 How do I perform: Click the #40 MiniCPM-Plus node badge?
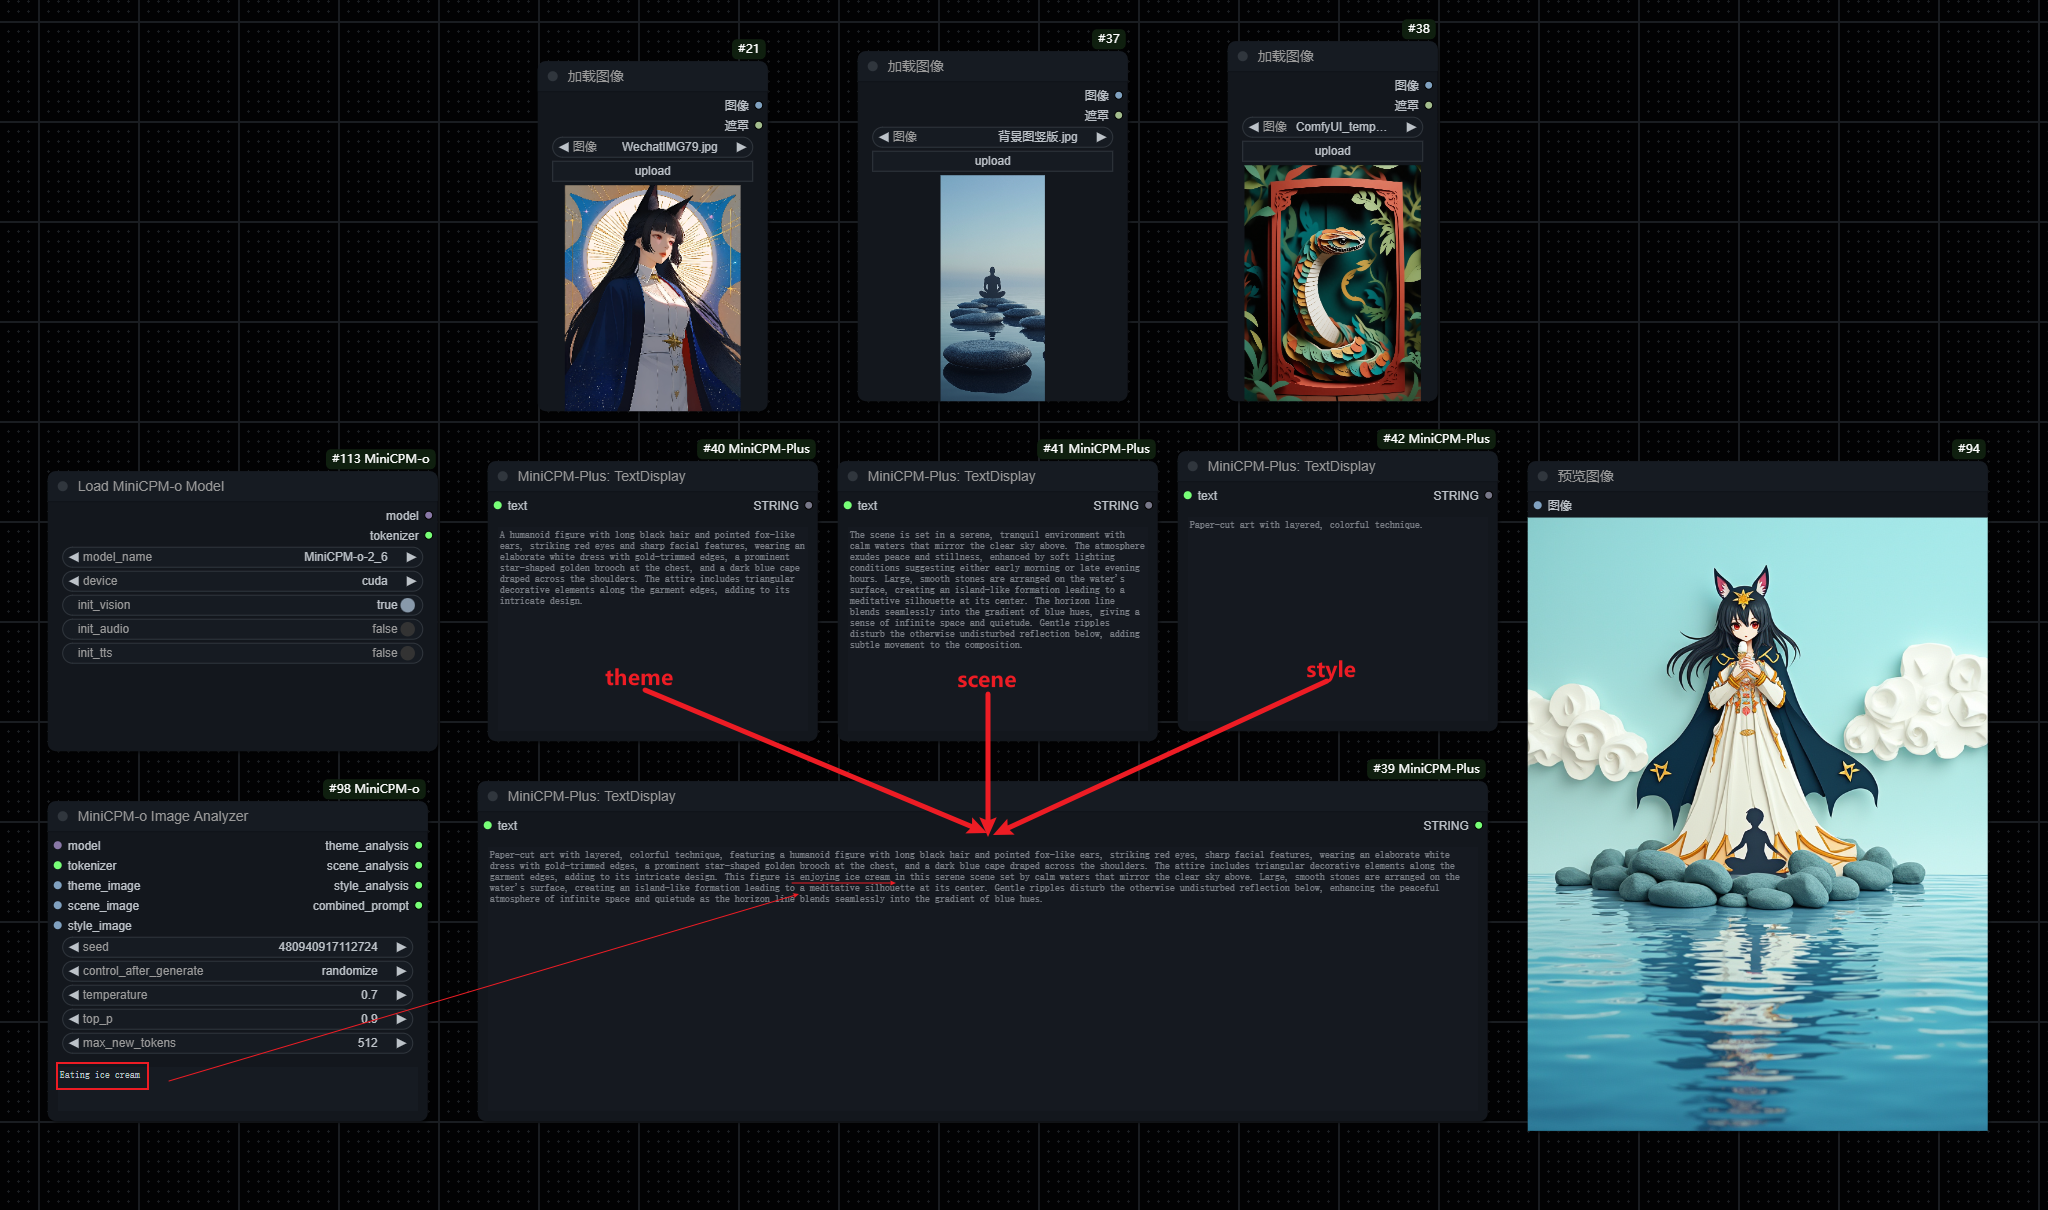pos(756,449)
